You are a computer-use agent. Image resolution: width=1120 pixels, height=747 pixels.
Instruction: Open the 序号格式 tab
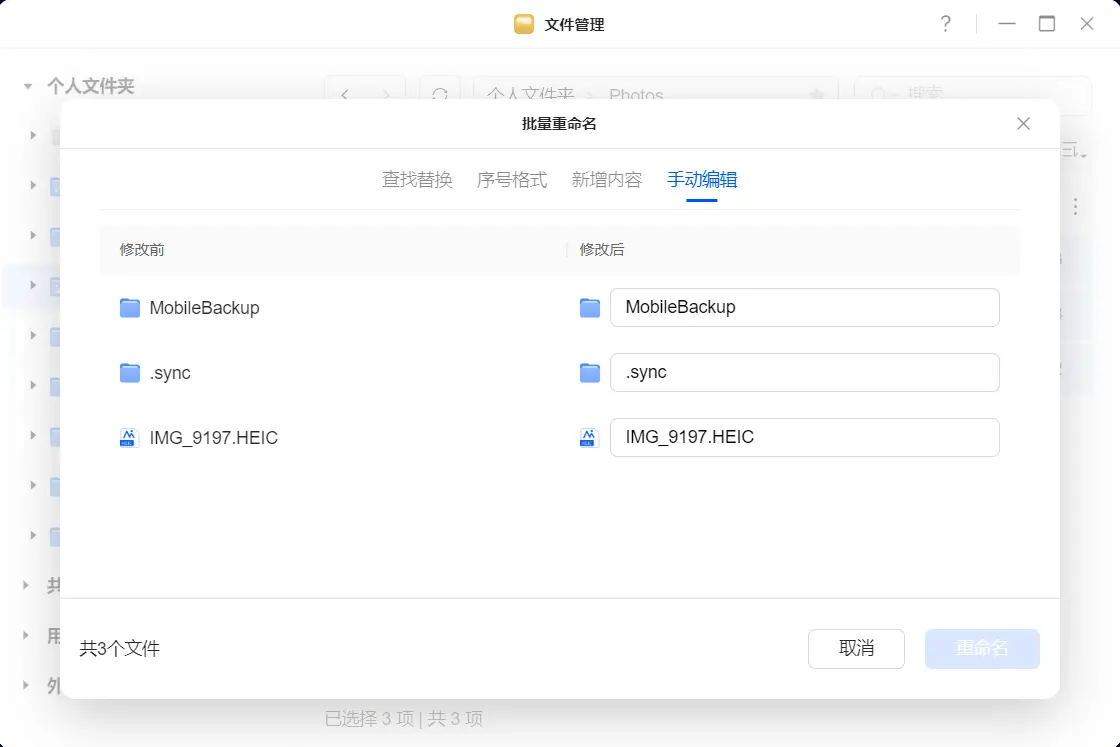coord(512,180)
